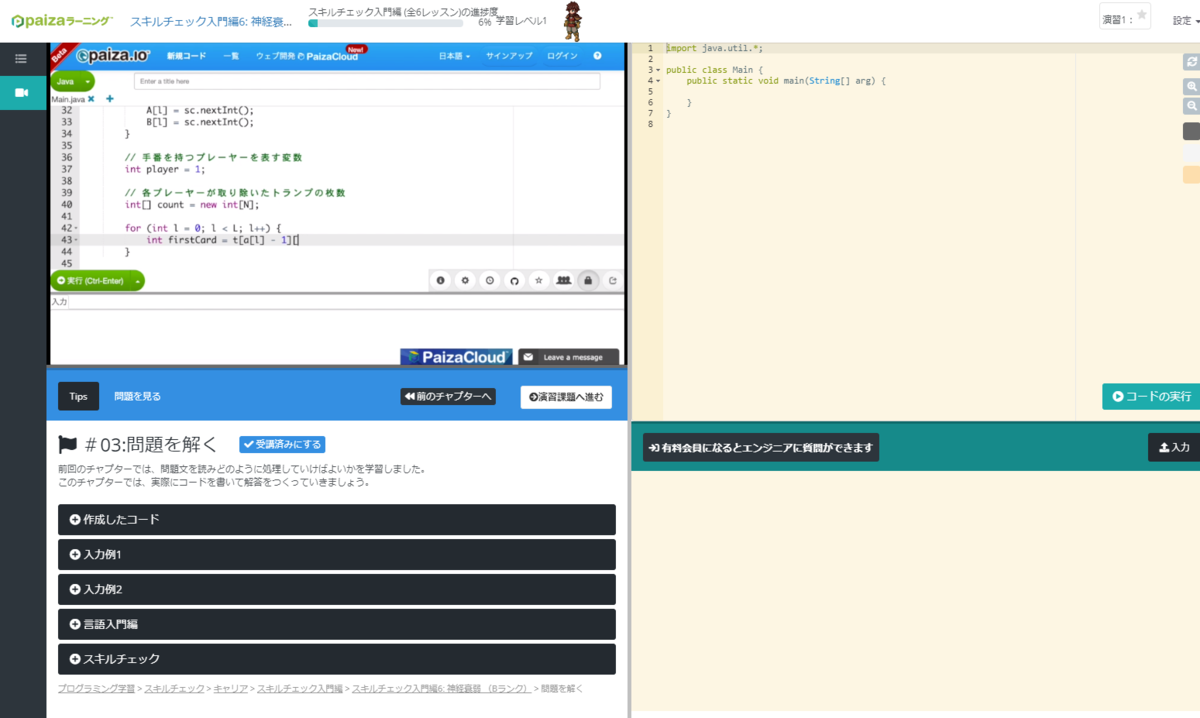Click the 入力 upload button
This screenshot has width=1200, height=718.
[1174, 447]
